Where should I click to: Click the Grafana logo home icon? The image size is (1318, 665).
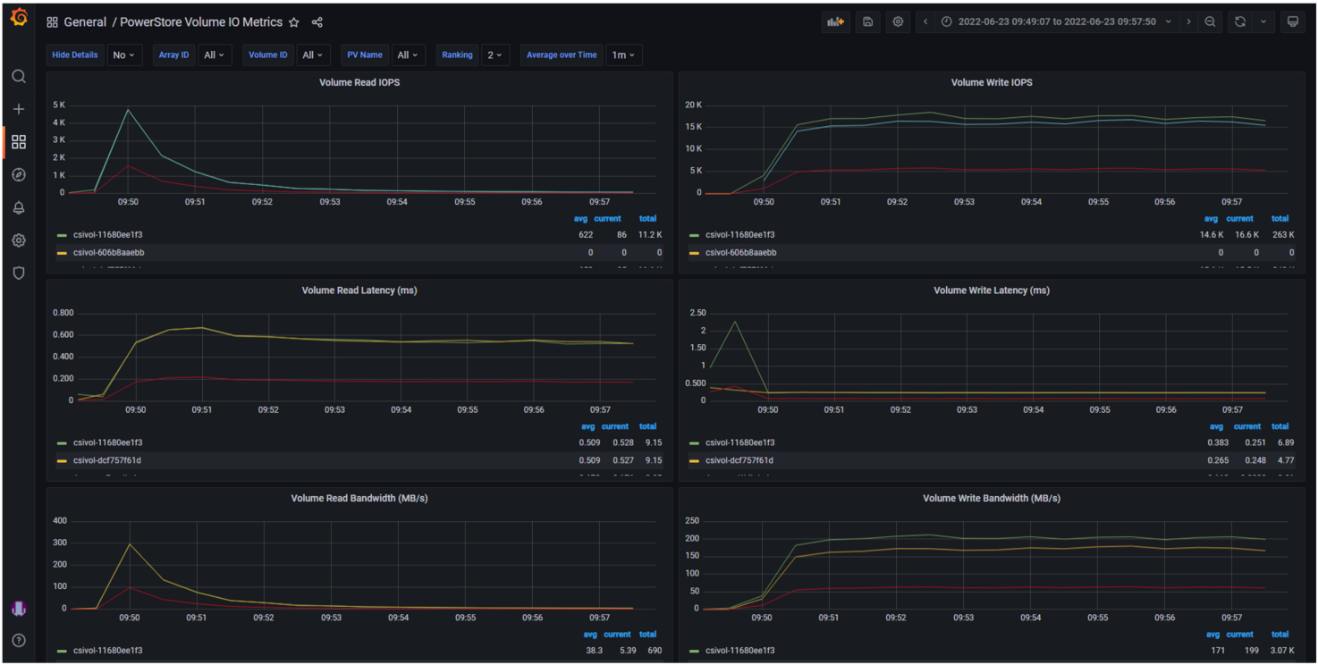(18, 18)
